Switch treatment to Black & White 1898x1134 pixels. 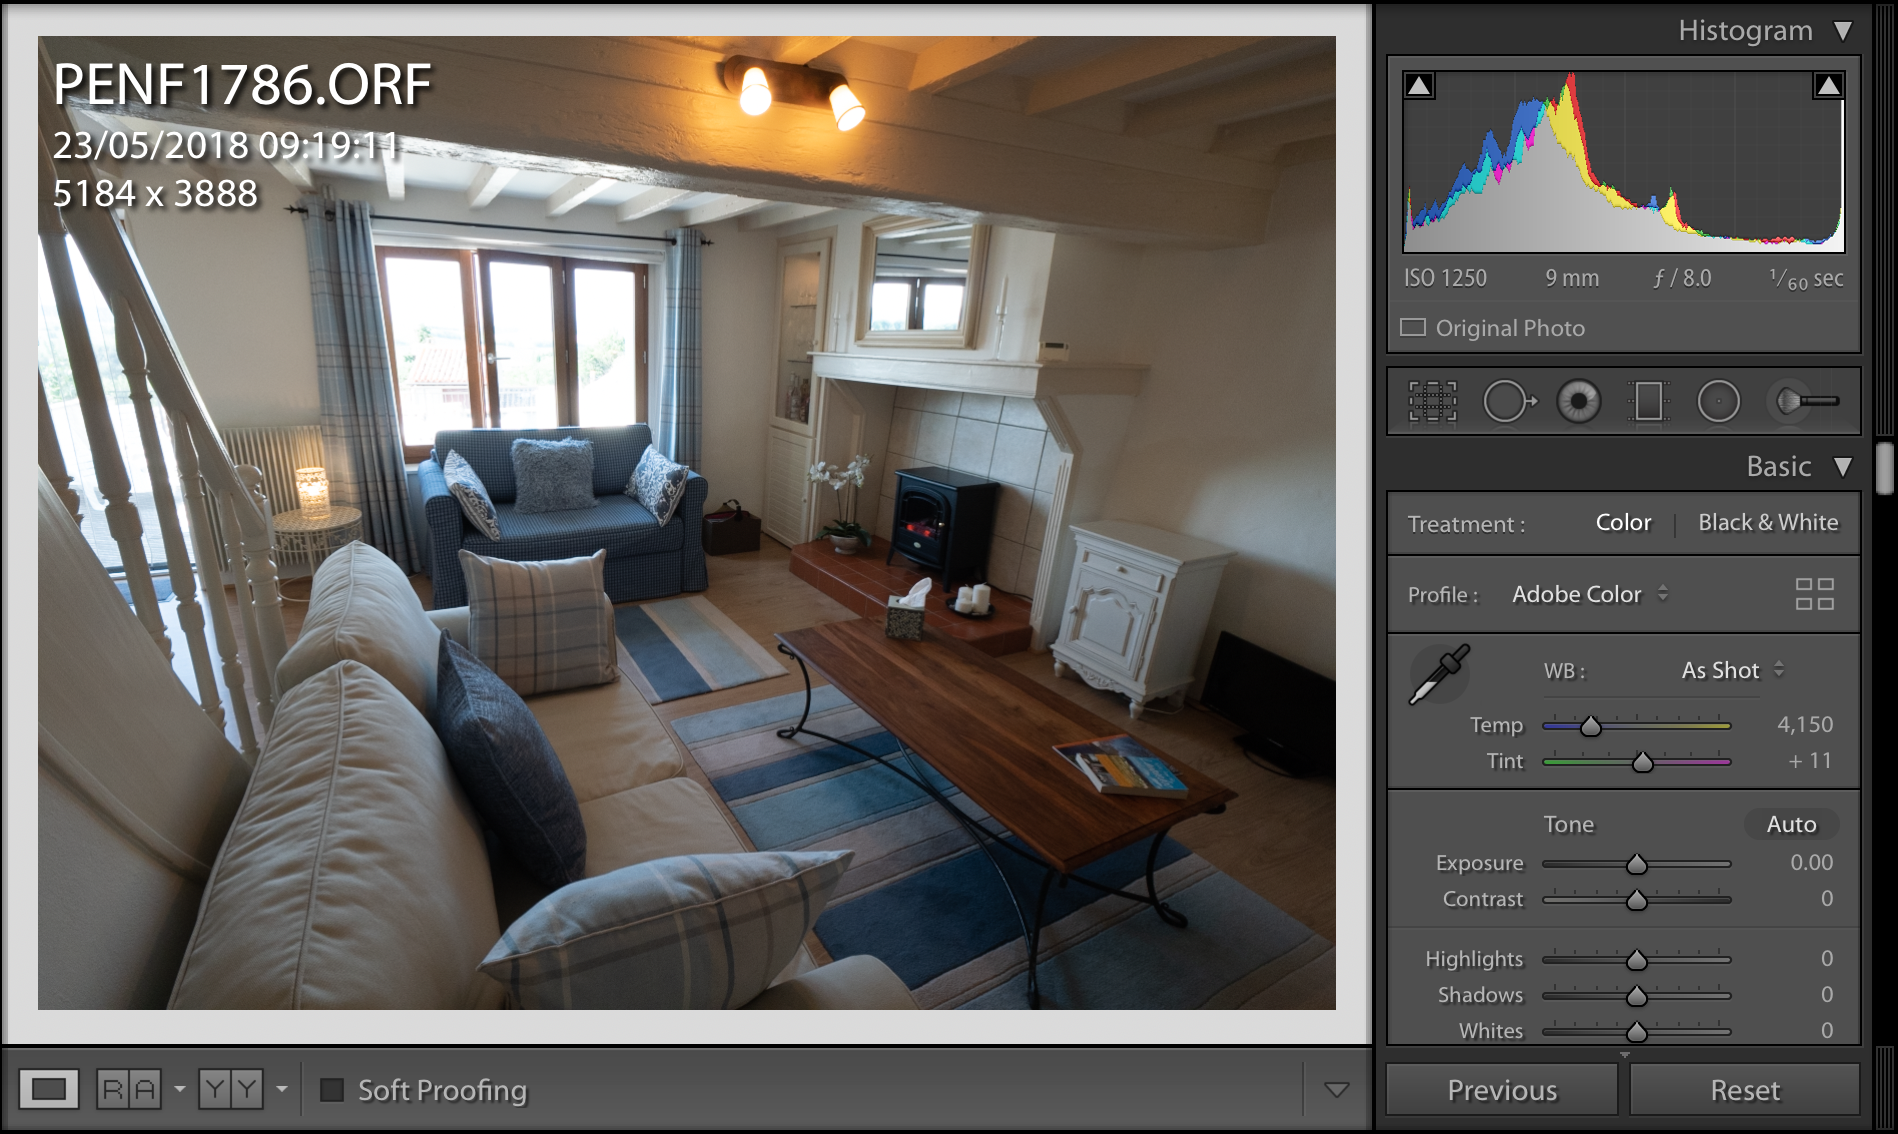point(1768,523)
